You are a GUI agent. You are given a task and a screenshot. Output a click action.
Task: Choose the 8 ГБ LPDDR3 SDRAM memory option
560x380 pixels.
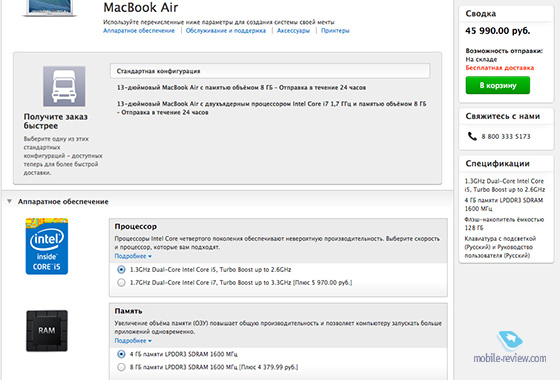[121, 367]
